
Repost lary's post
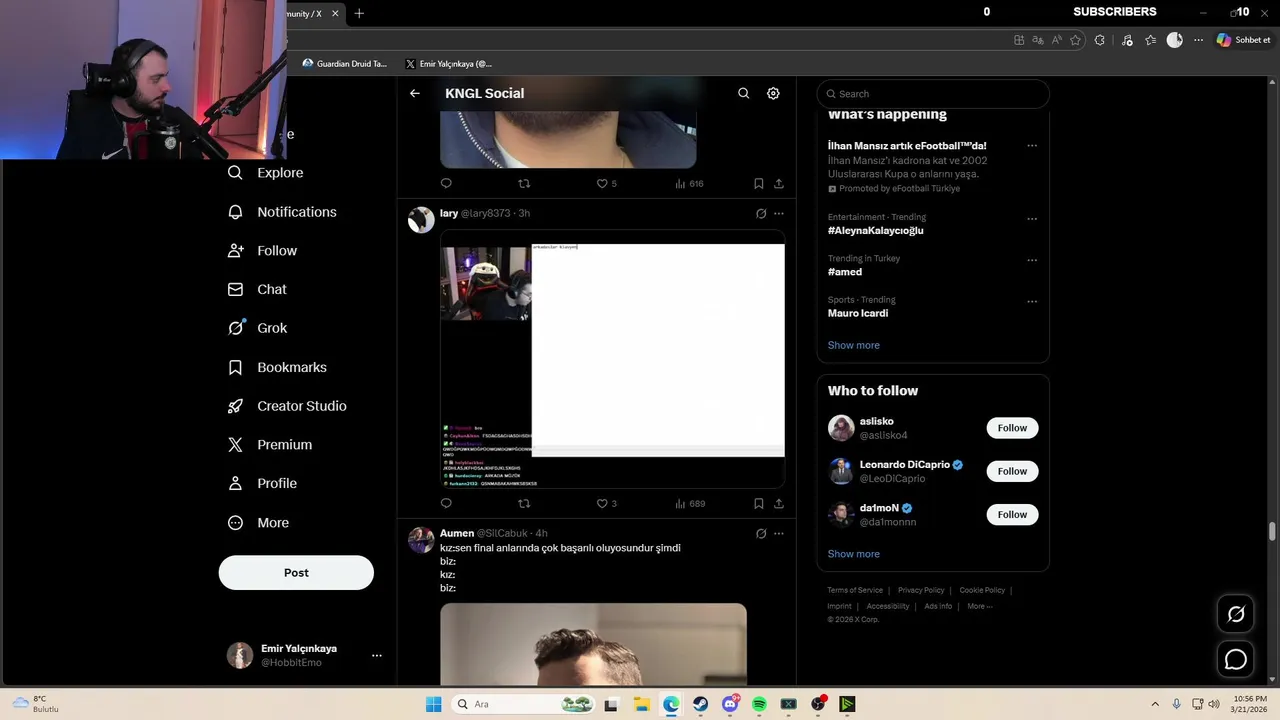coord(524,504)
